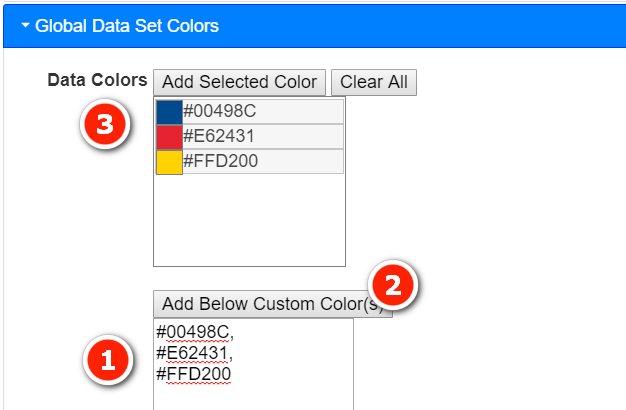Click the Add Below Custom Color(s) button
This screenshot has height=410, width=626.
coord(273,304)
